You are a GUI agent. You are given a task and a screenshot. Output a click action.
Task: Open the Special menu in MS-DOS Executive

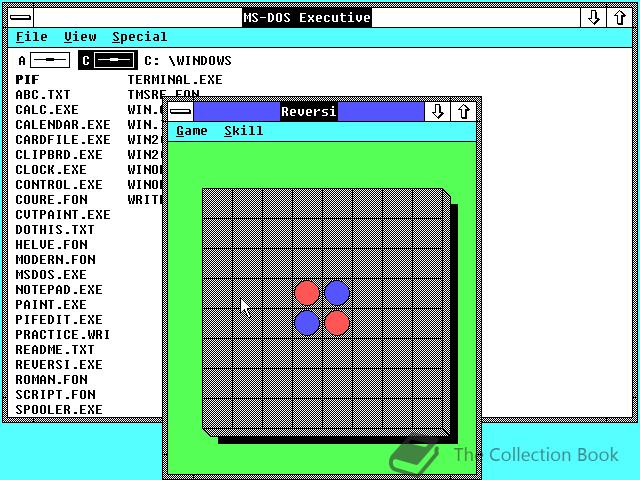click(x=140, y=37)
